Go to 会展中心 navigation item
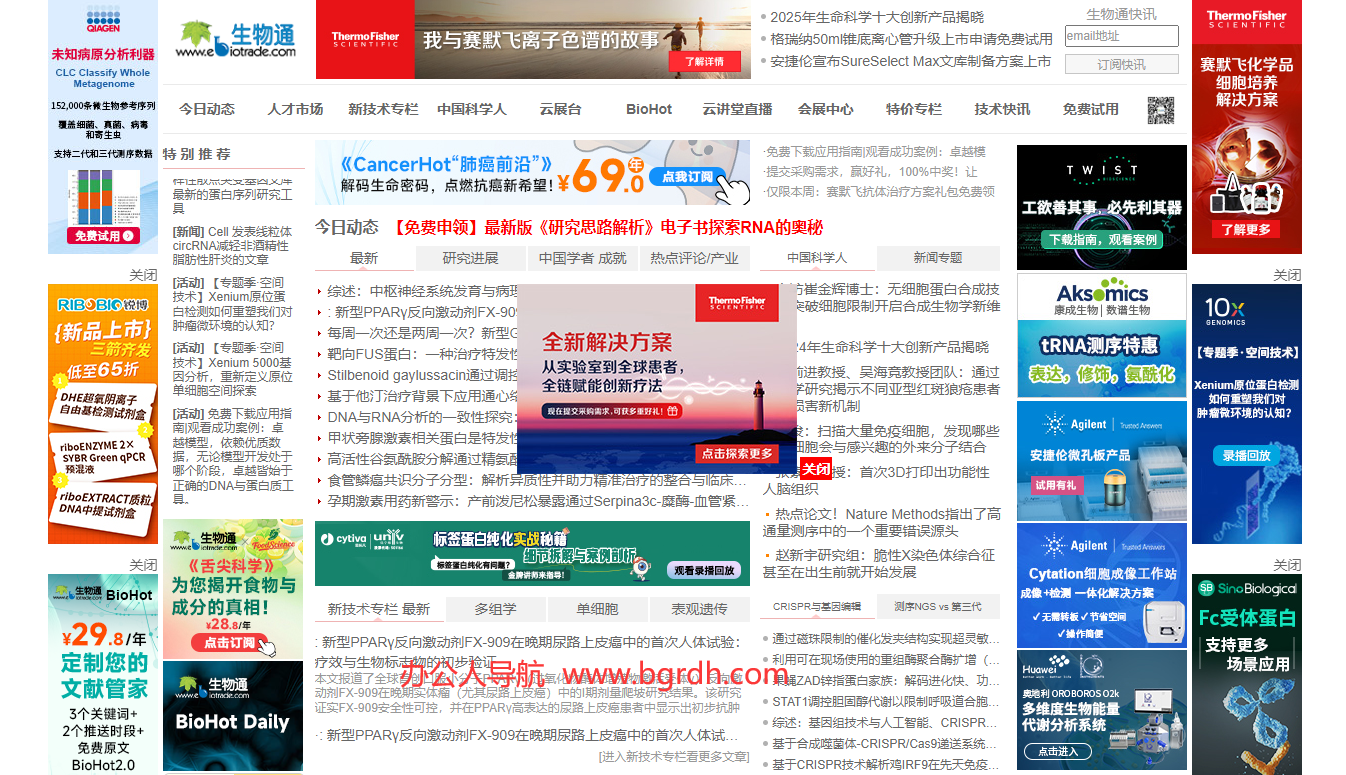 pyautogui.click(x=826, y=109)
